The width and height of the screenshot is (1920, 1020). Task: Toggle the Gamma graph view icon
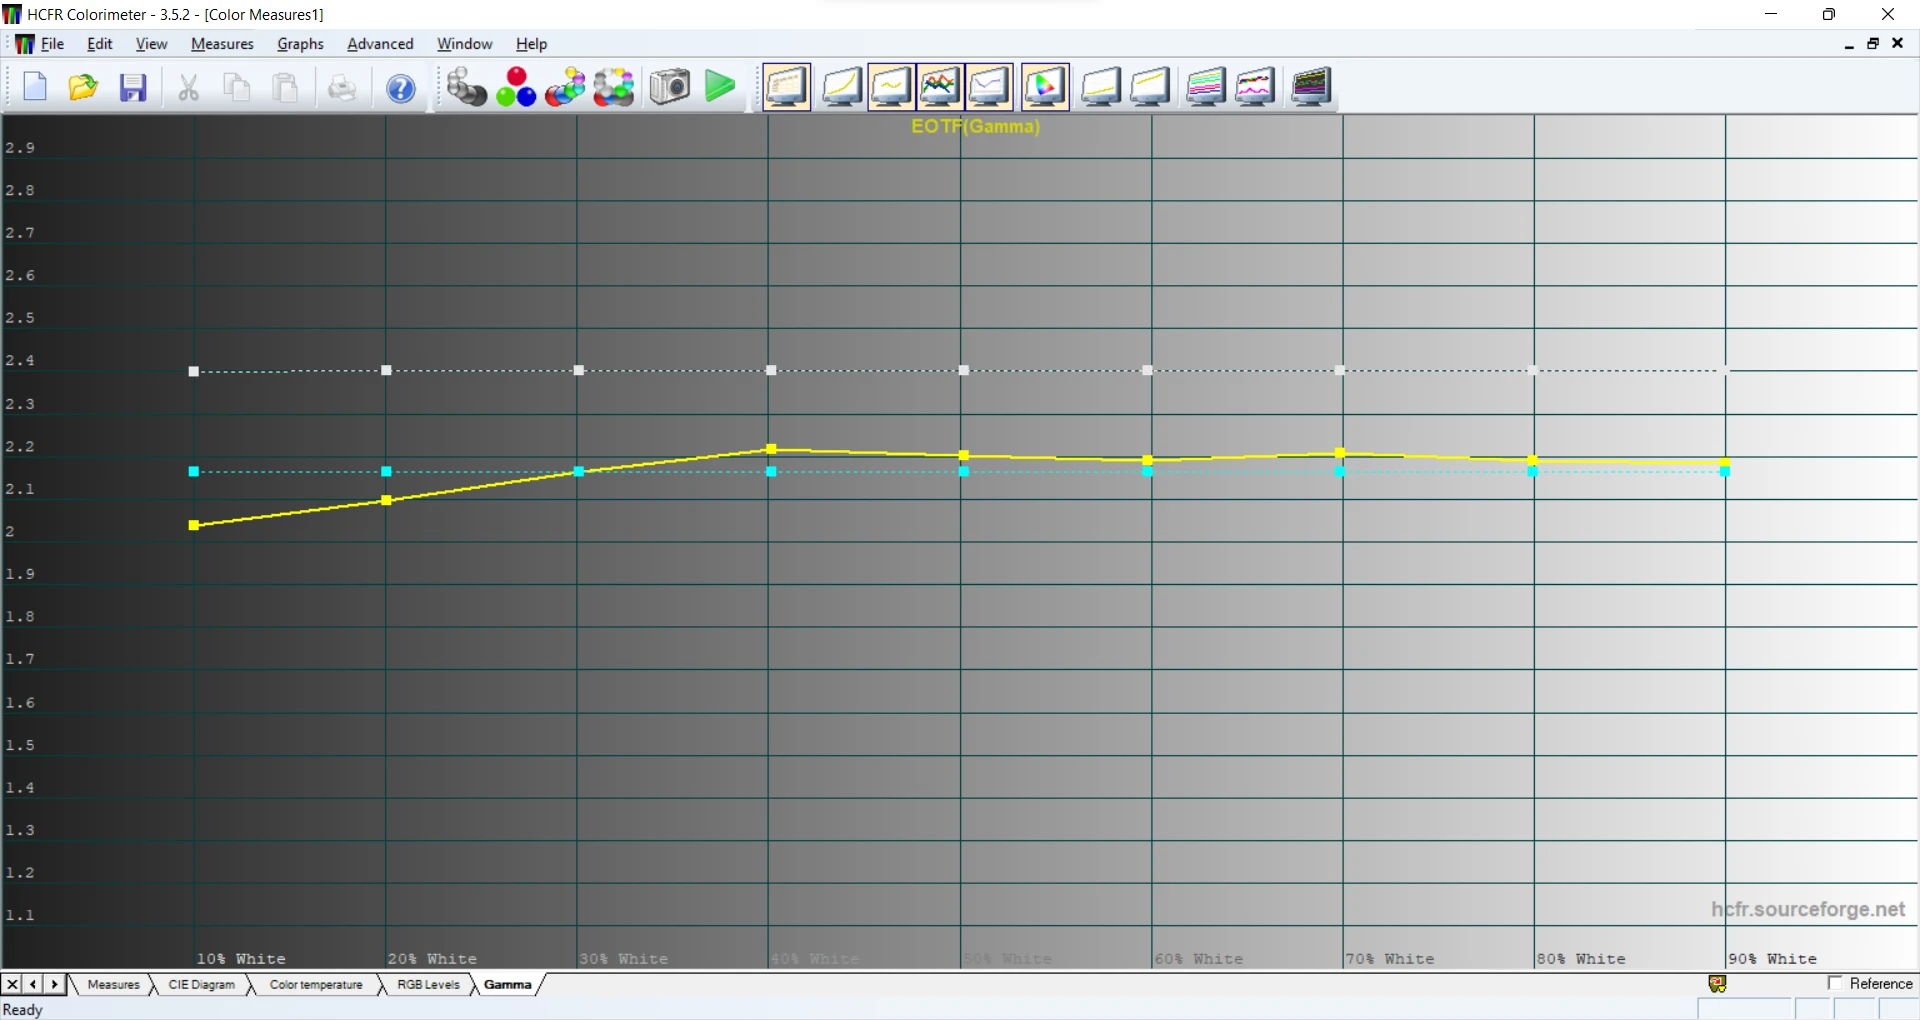(x=890, y=87)
